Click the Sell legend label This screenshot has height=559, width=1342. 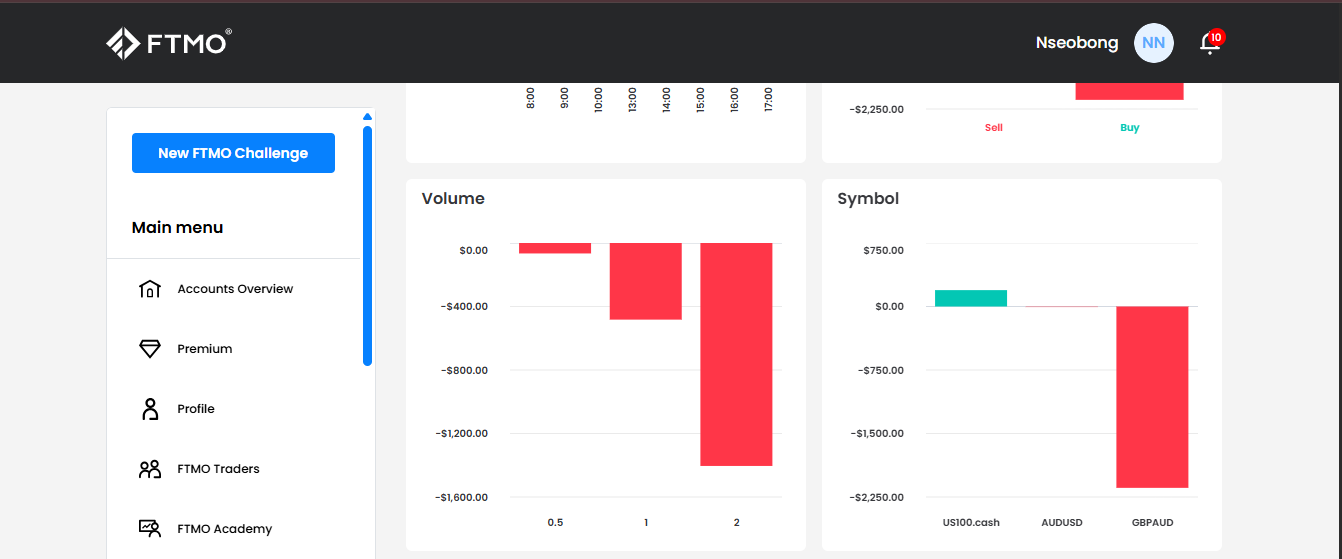click(993, 128)
